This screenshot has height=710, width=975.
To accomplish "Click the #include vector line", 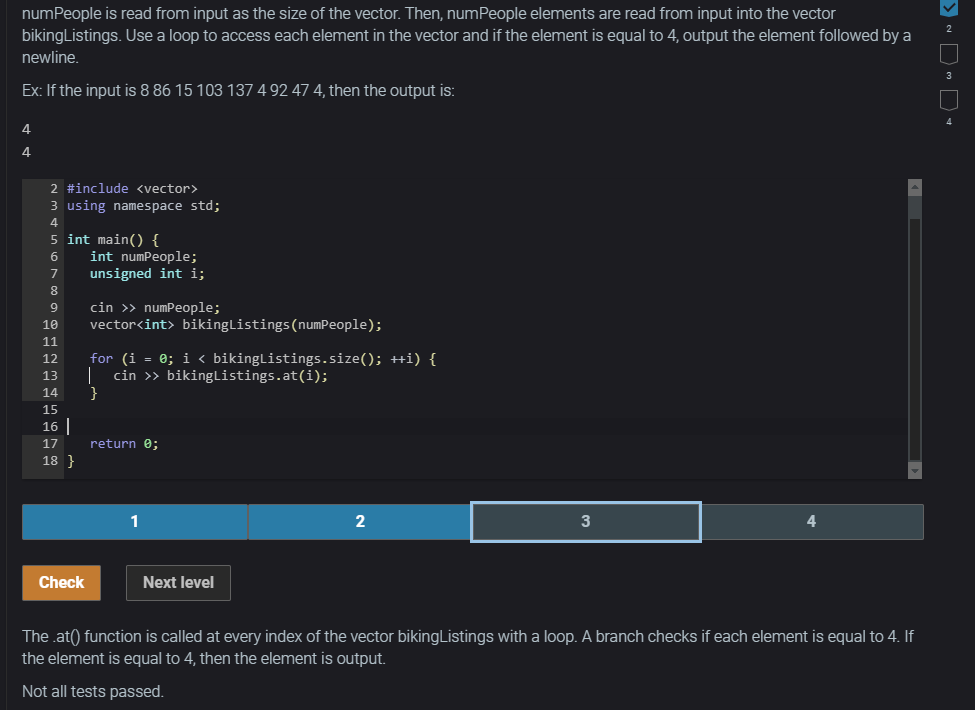I will pyautogui.click(x=130, y=188).
